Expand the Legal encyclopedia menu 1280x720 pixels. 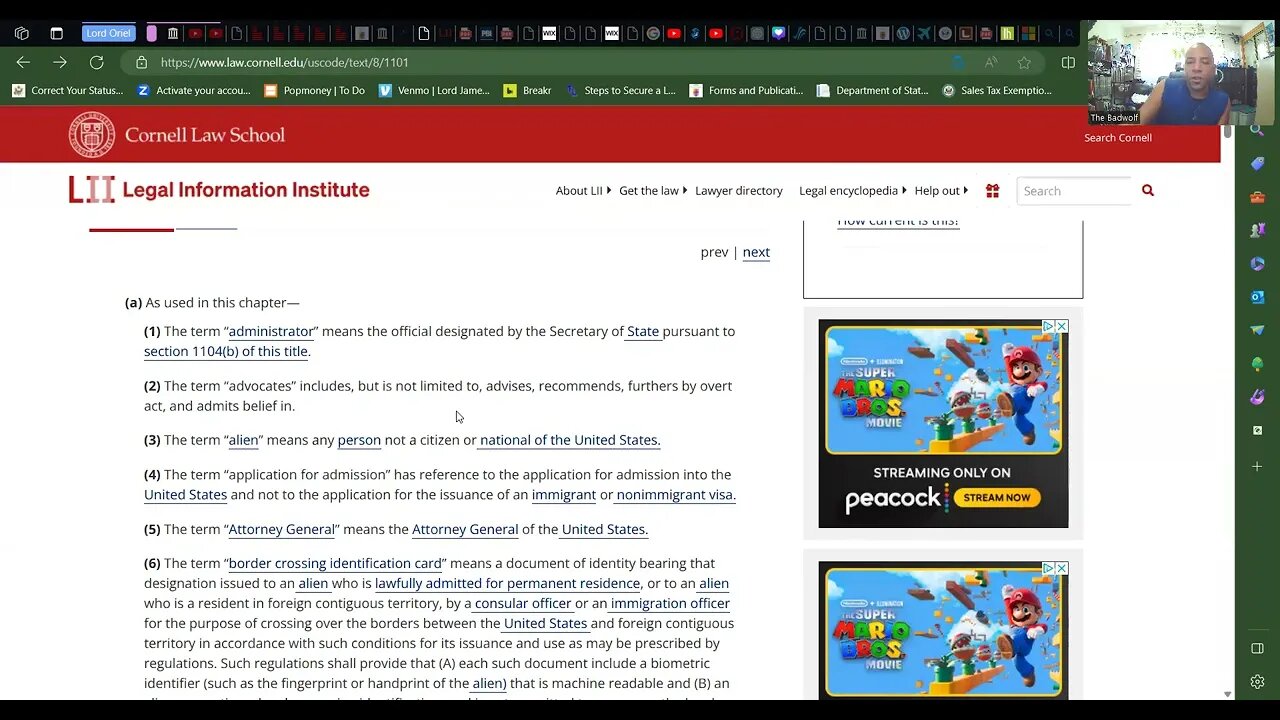(852, 190)
